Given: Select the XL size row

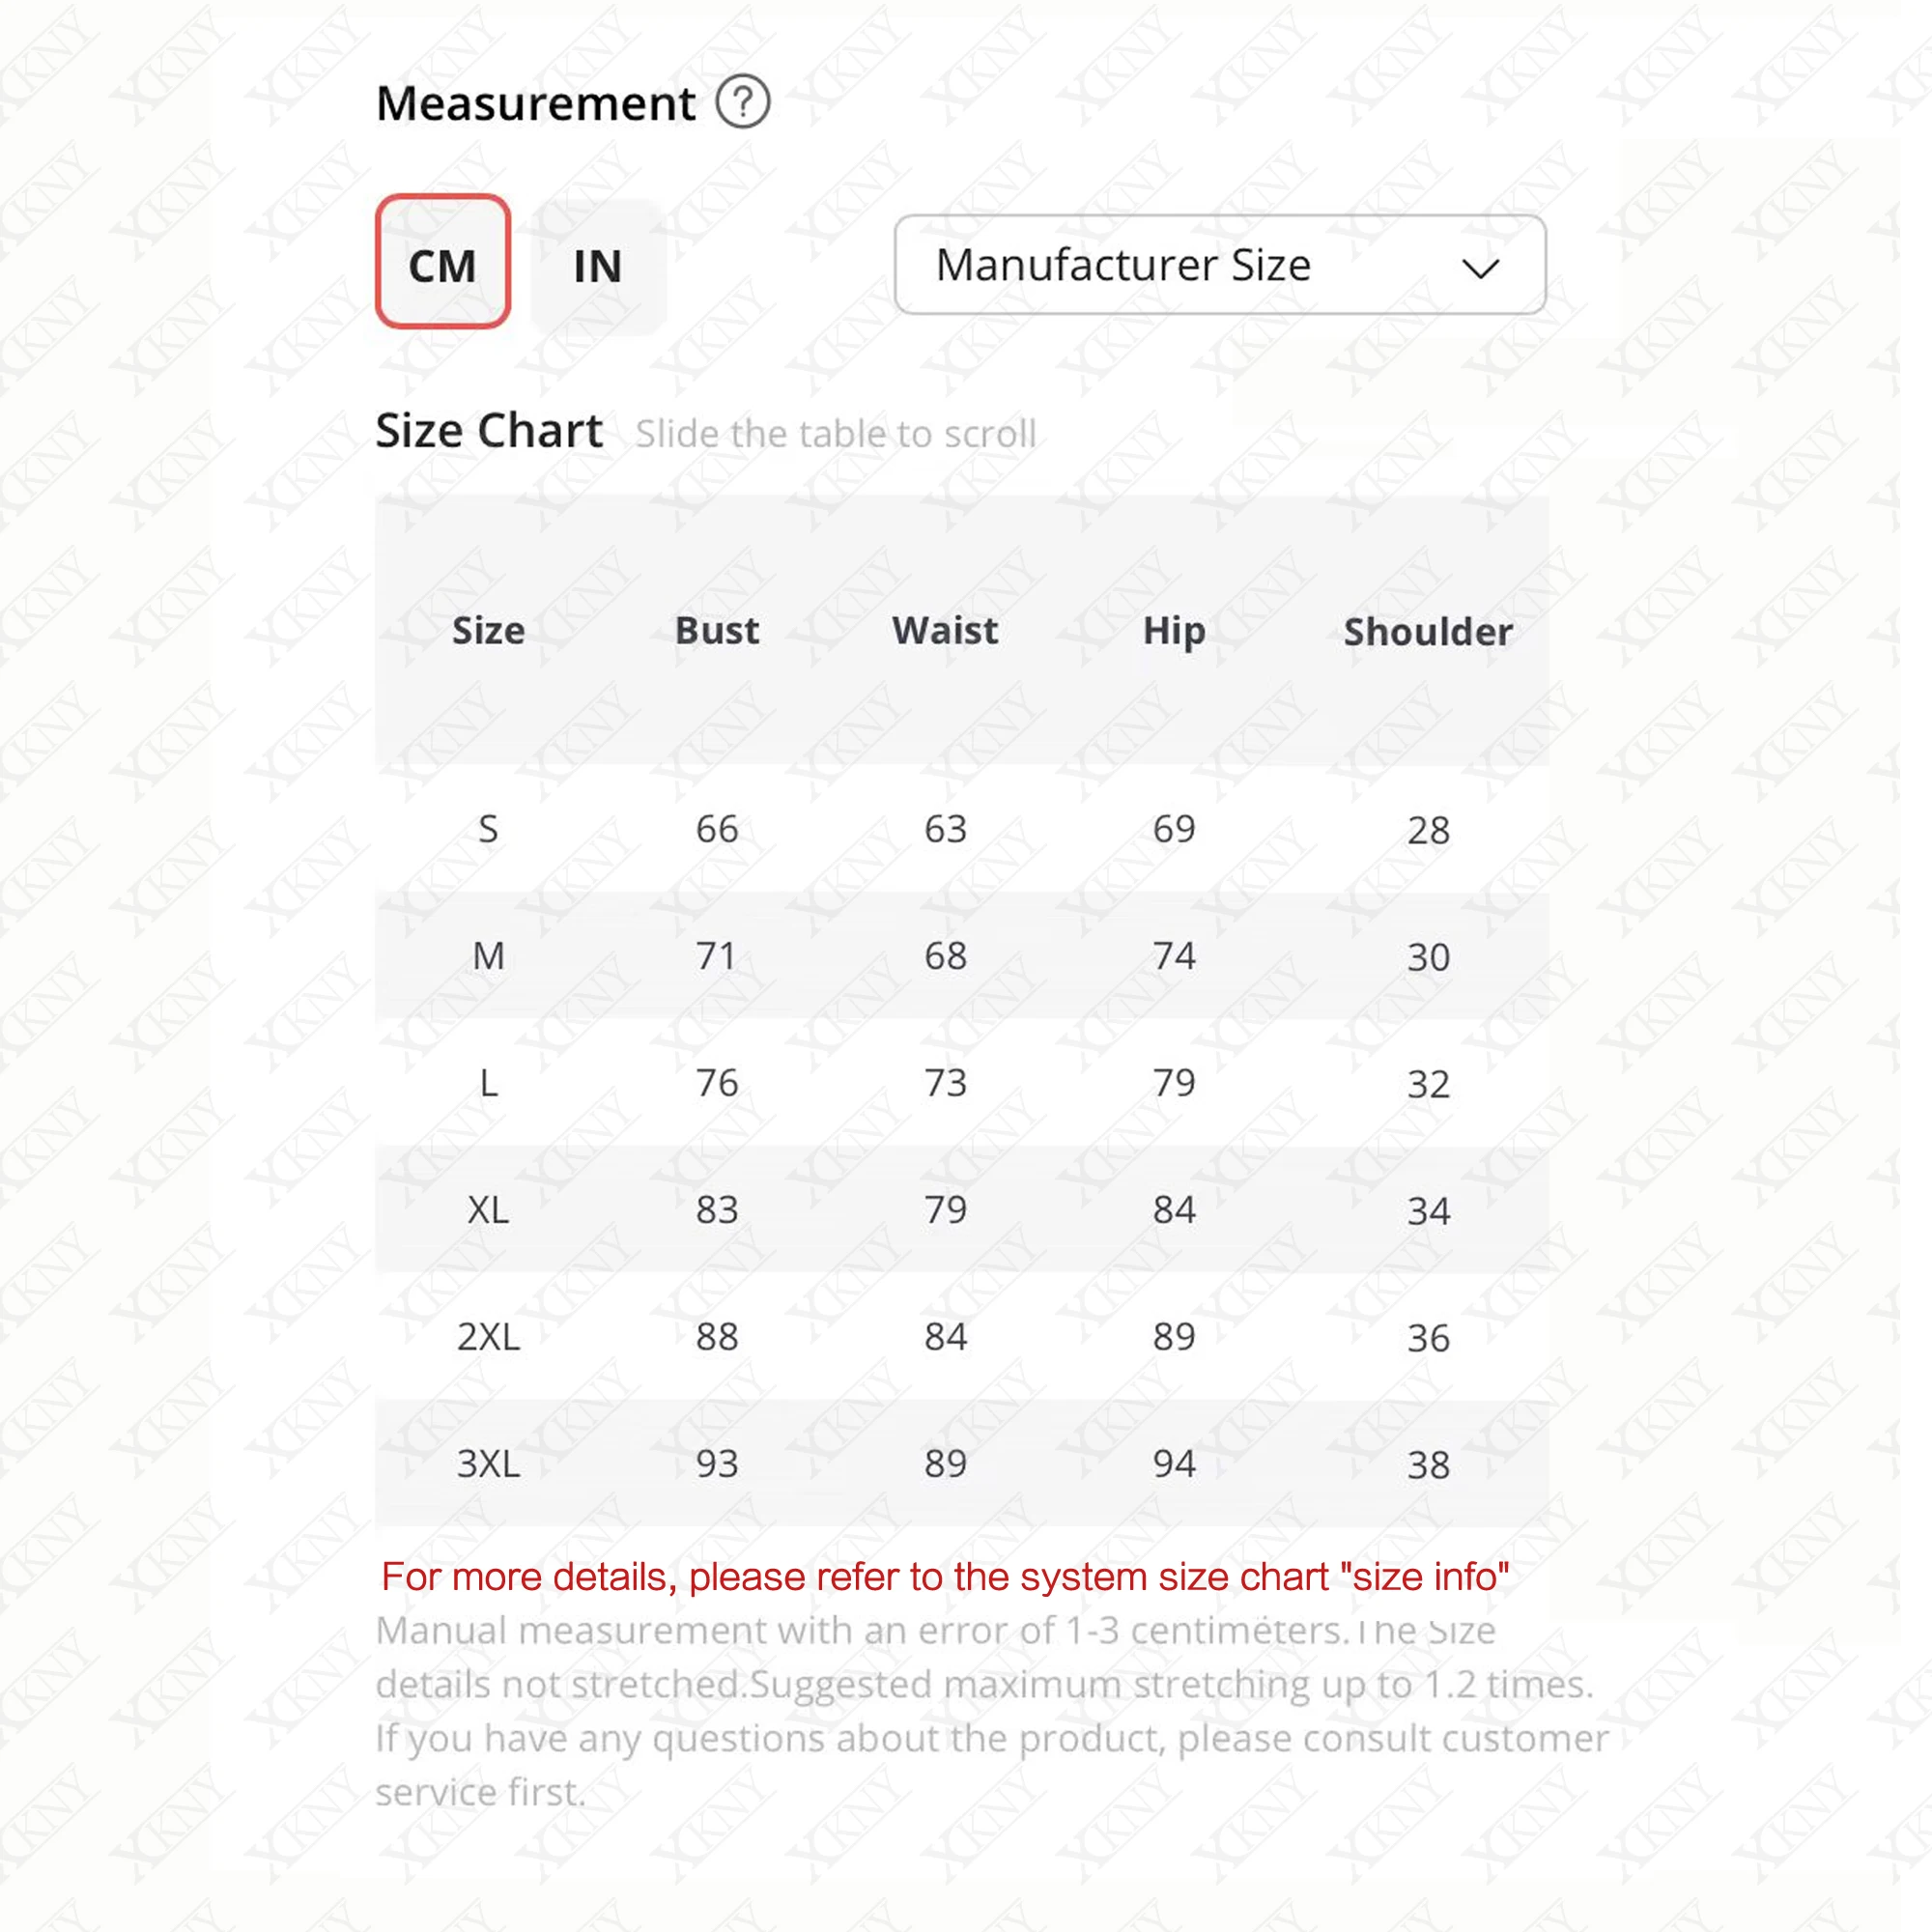Looking at the screenshot, I should coord(489,1210).
